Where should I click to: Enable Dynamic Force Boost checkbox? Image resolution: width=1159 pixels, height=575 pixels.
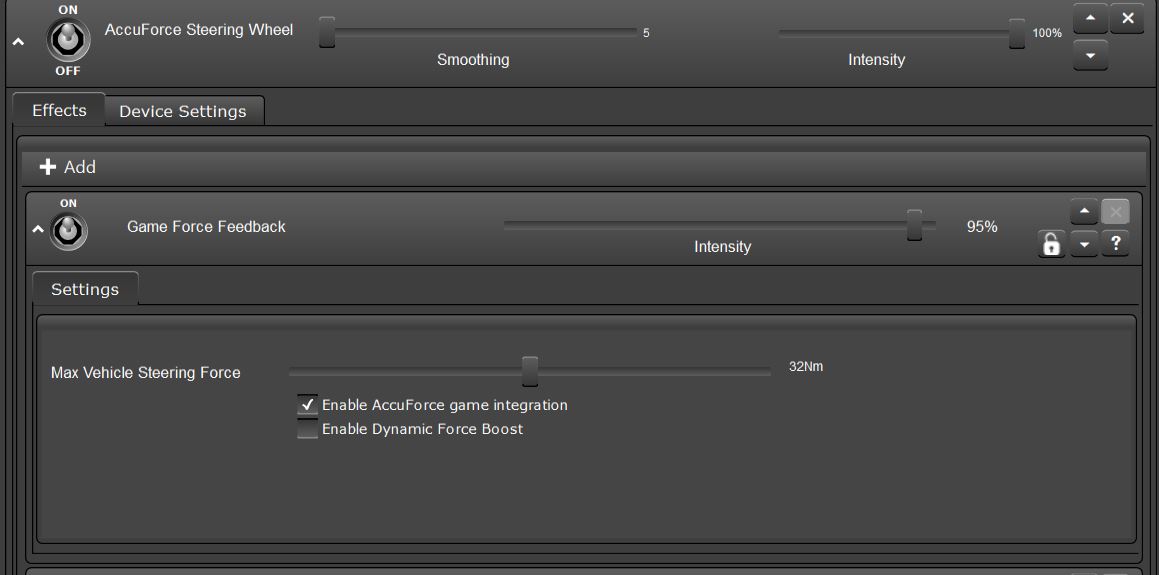click(x=308, y=429)
